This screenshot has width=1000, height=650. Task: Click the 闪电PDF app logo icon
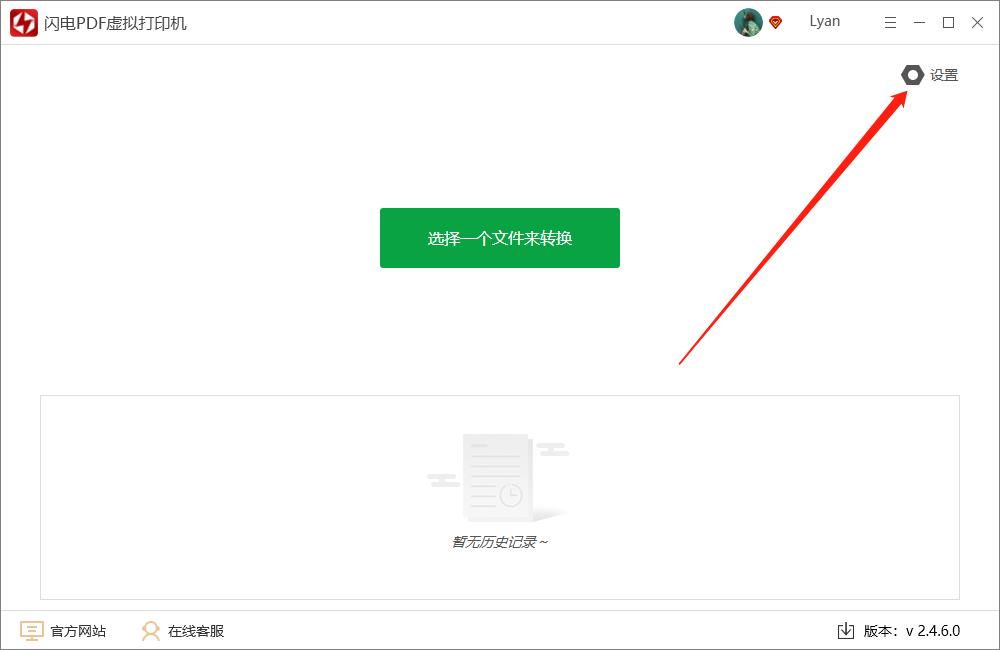point(24,23)
